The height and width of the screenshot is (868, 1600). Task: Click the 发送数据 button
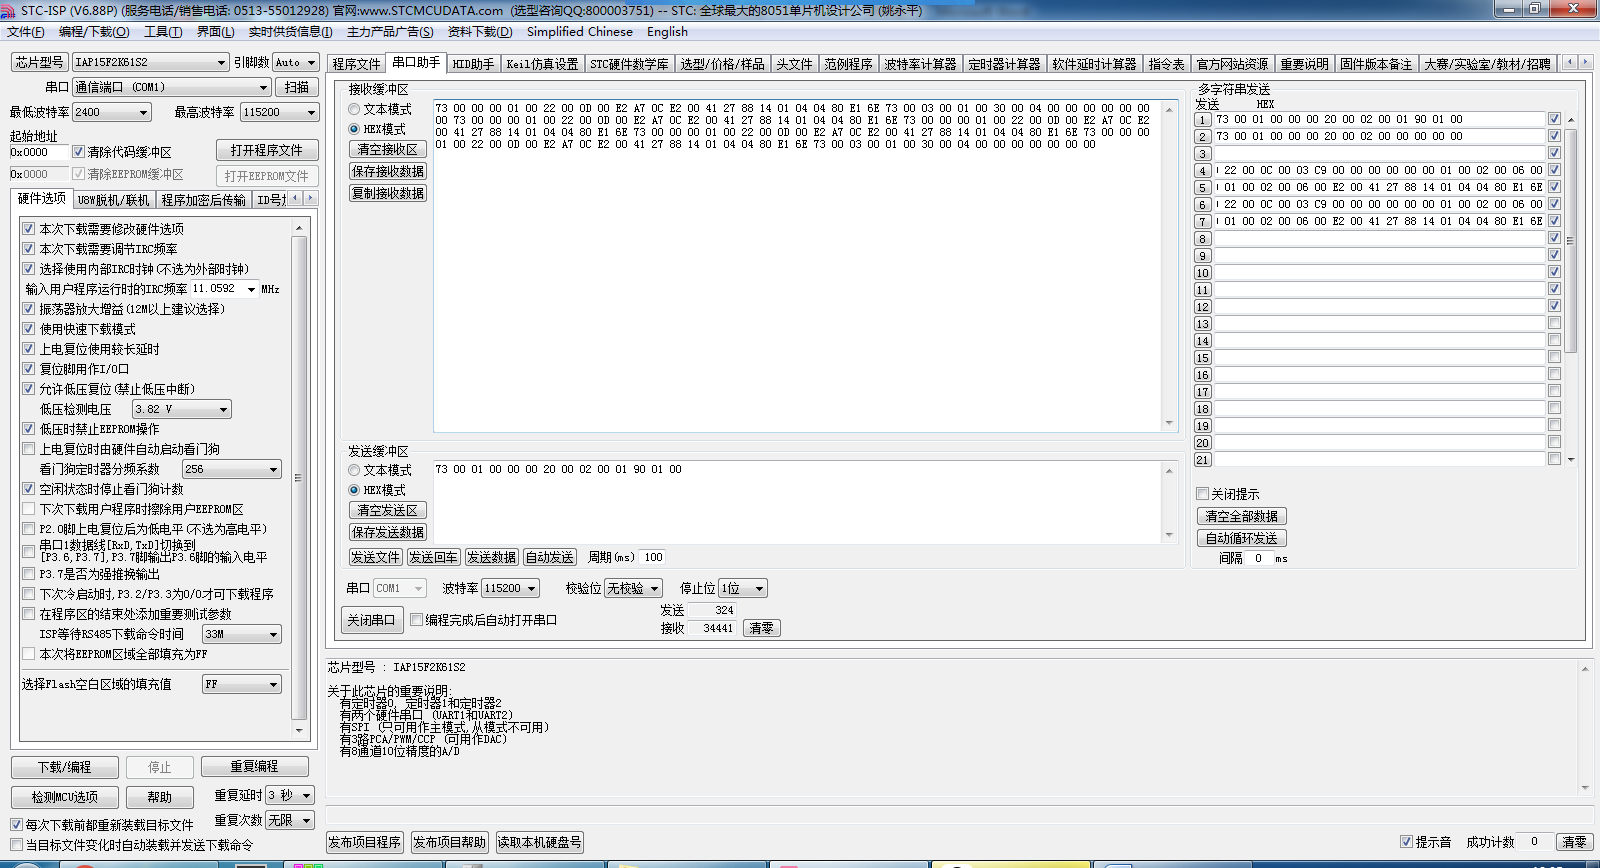[492, 557]
